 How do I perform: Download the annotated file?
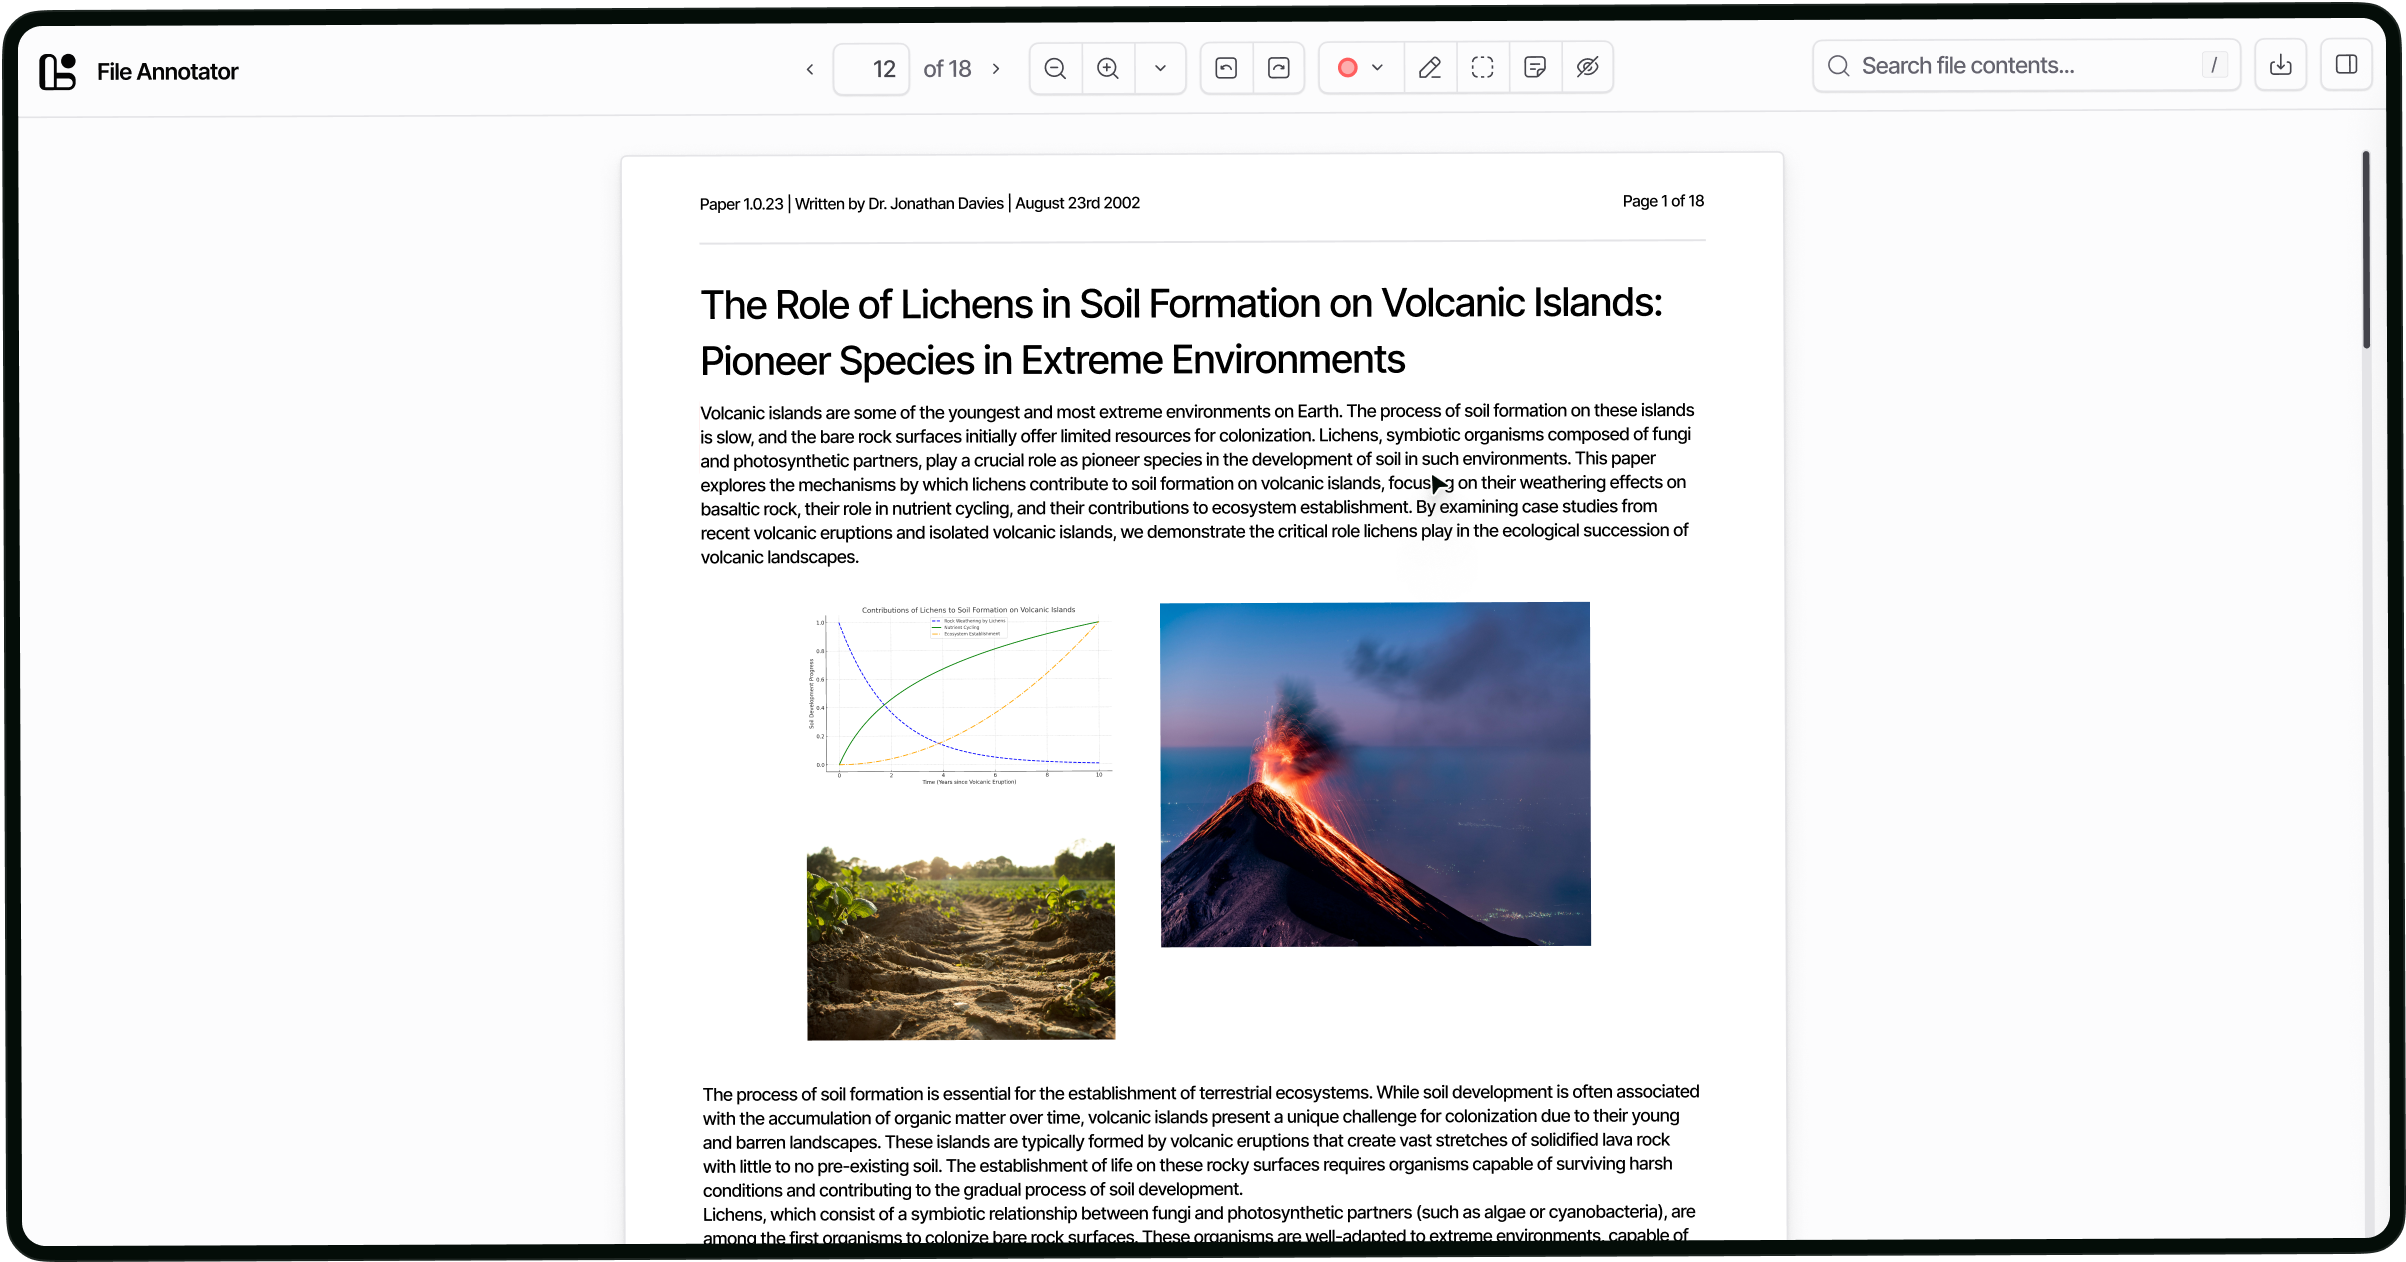pos(2281,65)
